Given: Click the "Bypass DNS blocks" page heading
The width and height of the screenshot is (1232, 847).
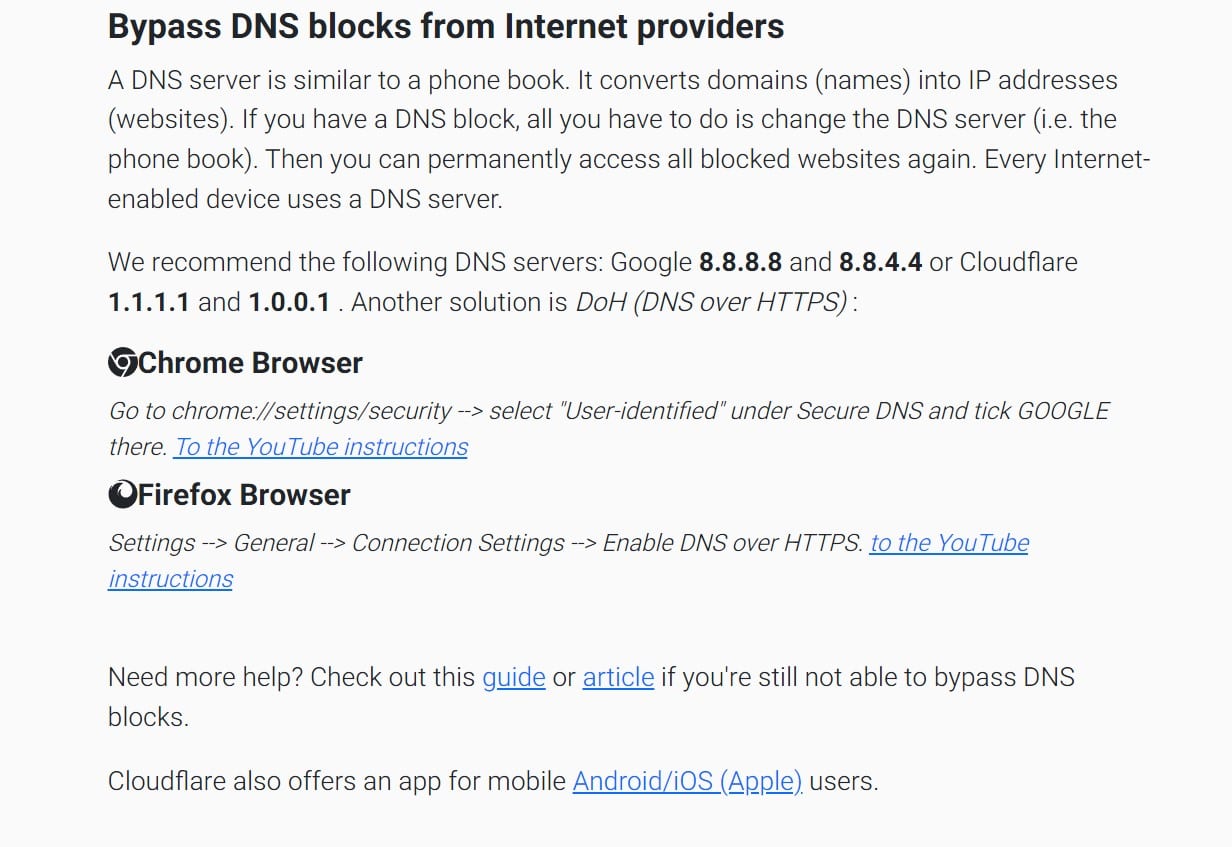Looking at the screenshot, I should [x=446, y=27].
